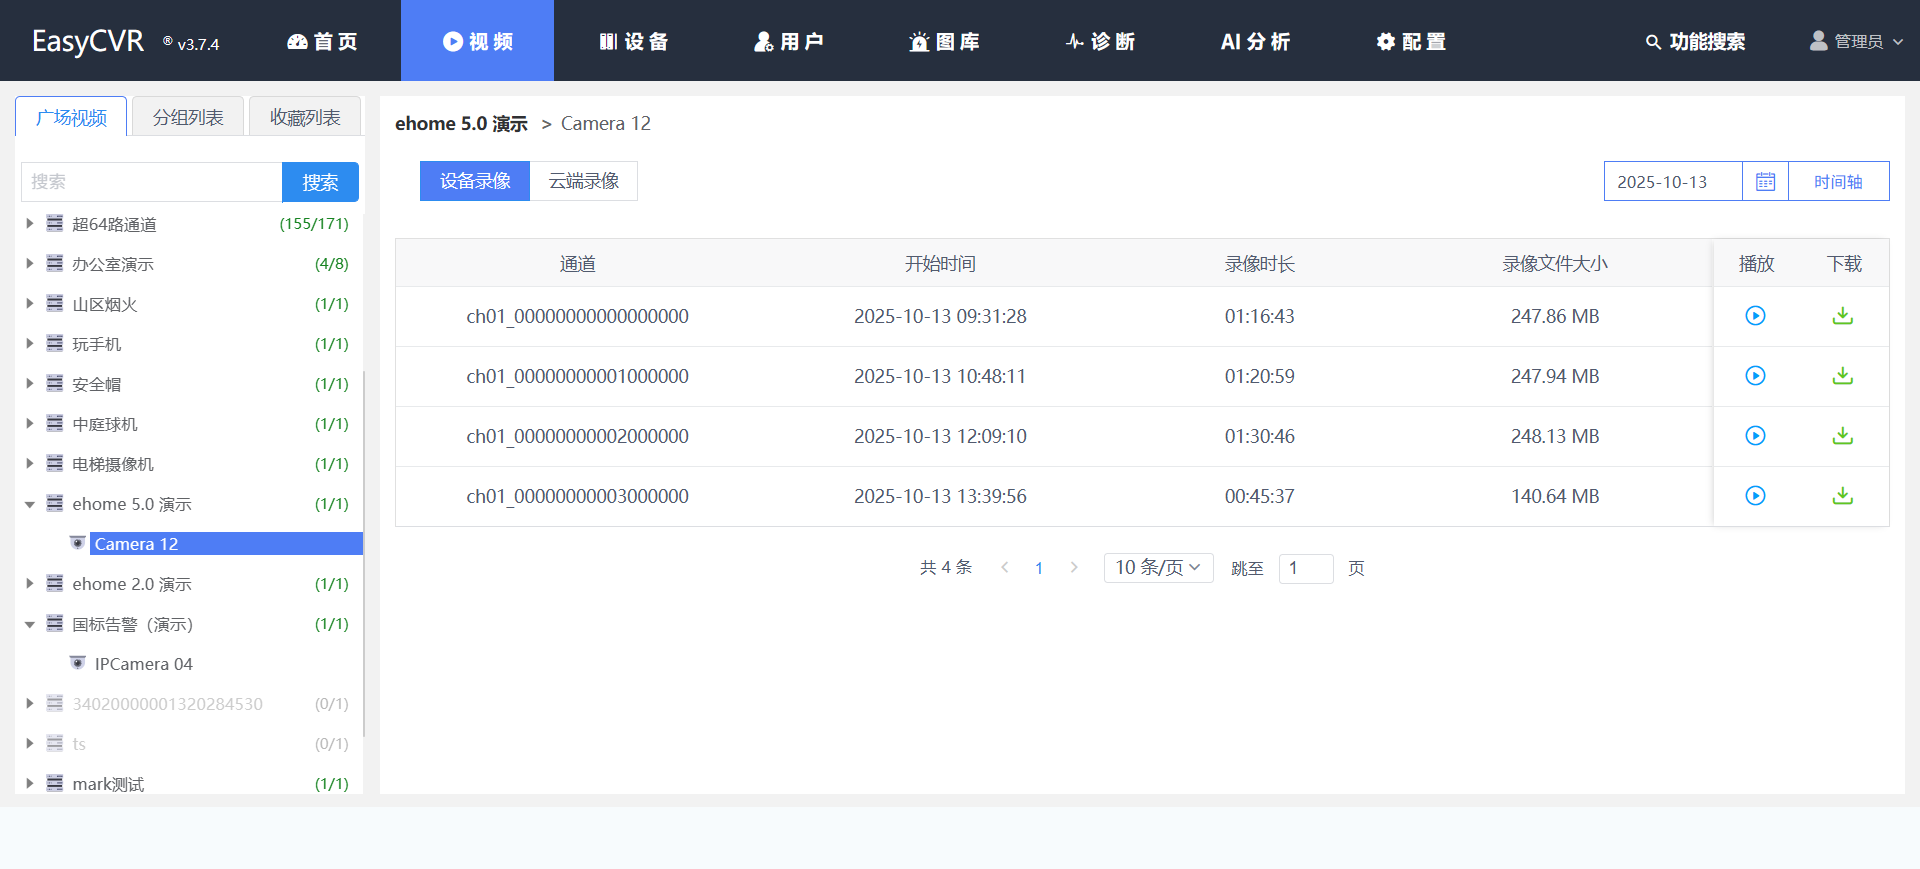Open the 10 条/页 page size dropdown
Screen dimensions: 1920x869
[x=1158, y=568]
